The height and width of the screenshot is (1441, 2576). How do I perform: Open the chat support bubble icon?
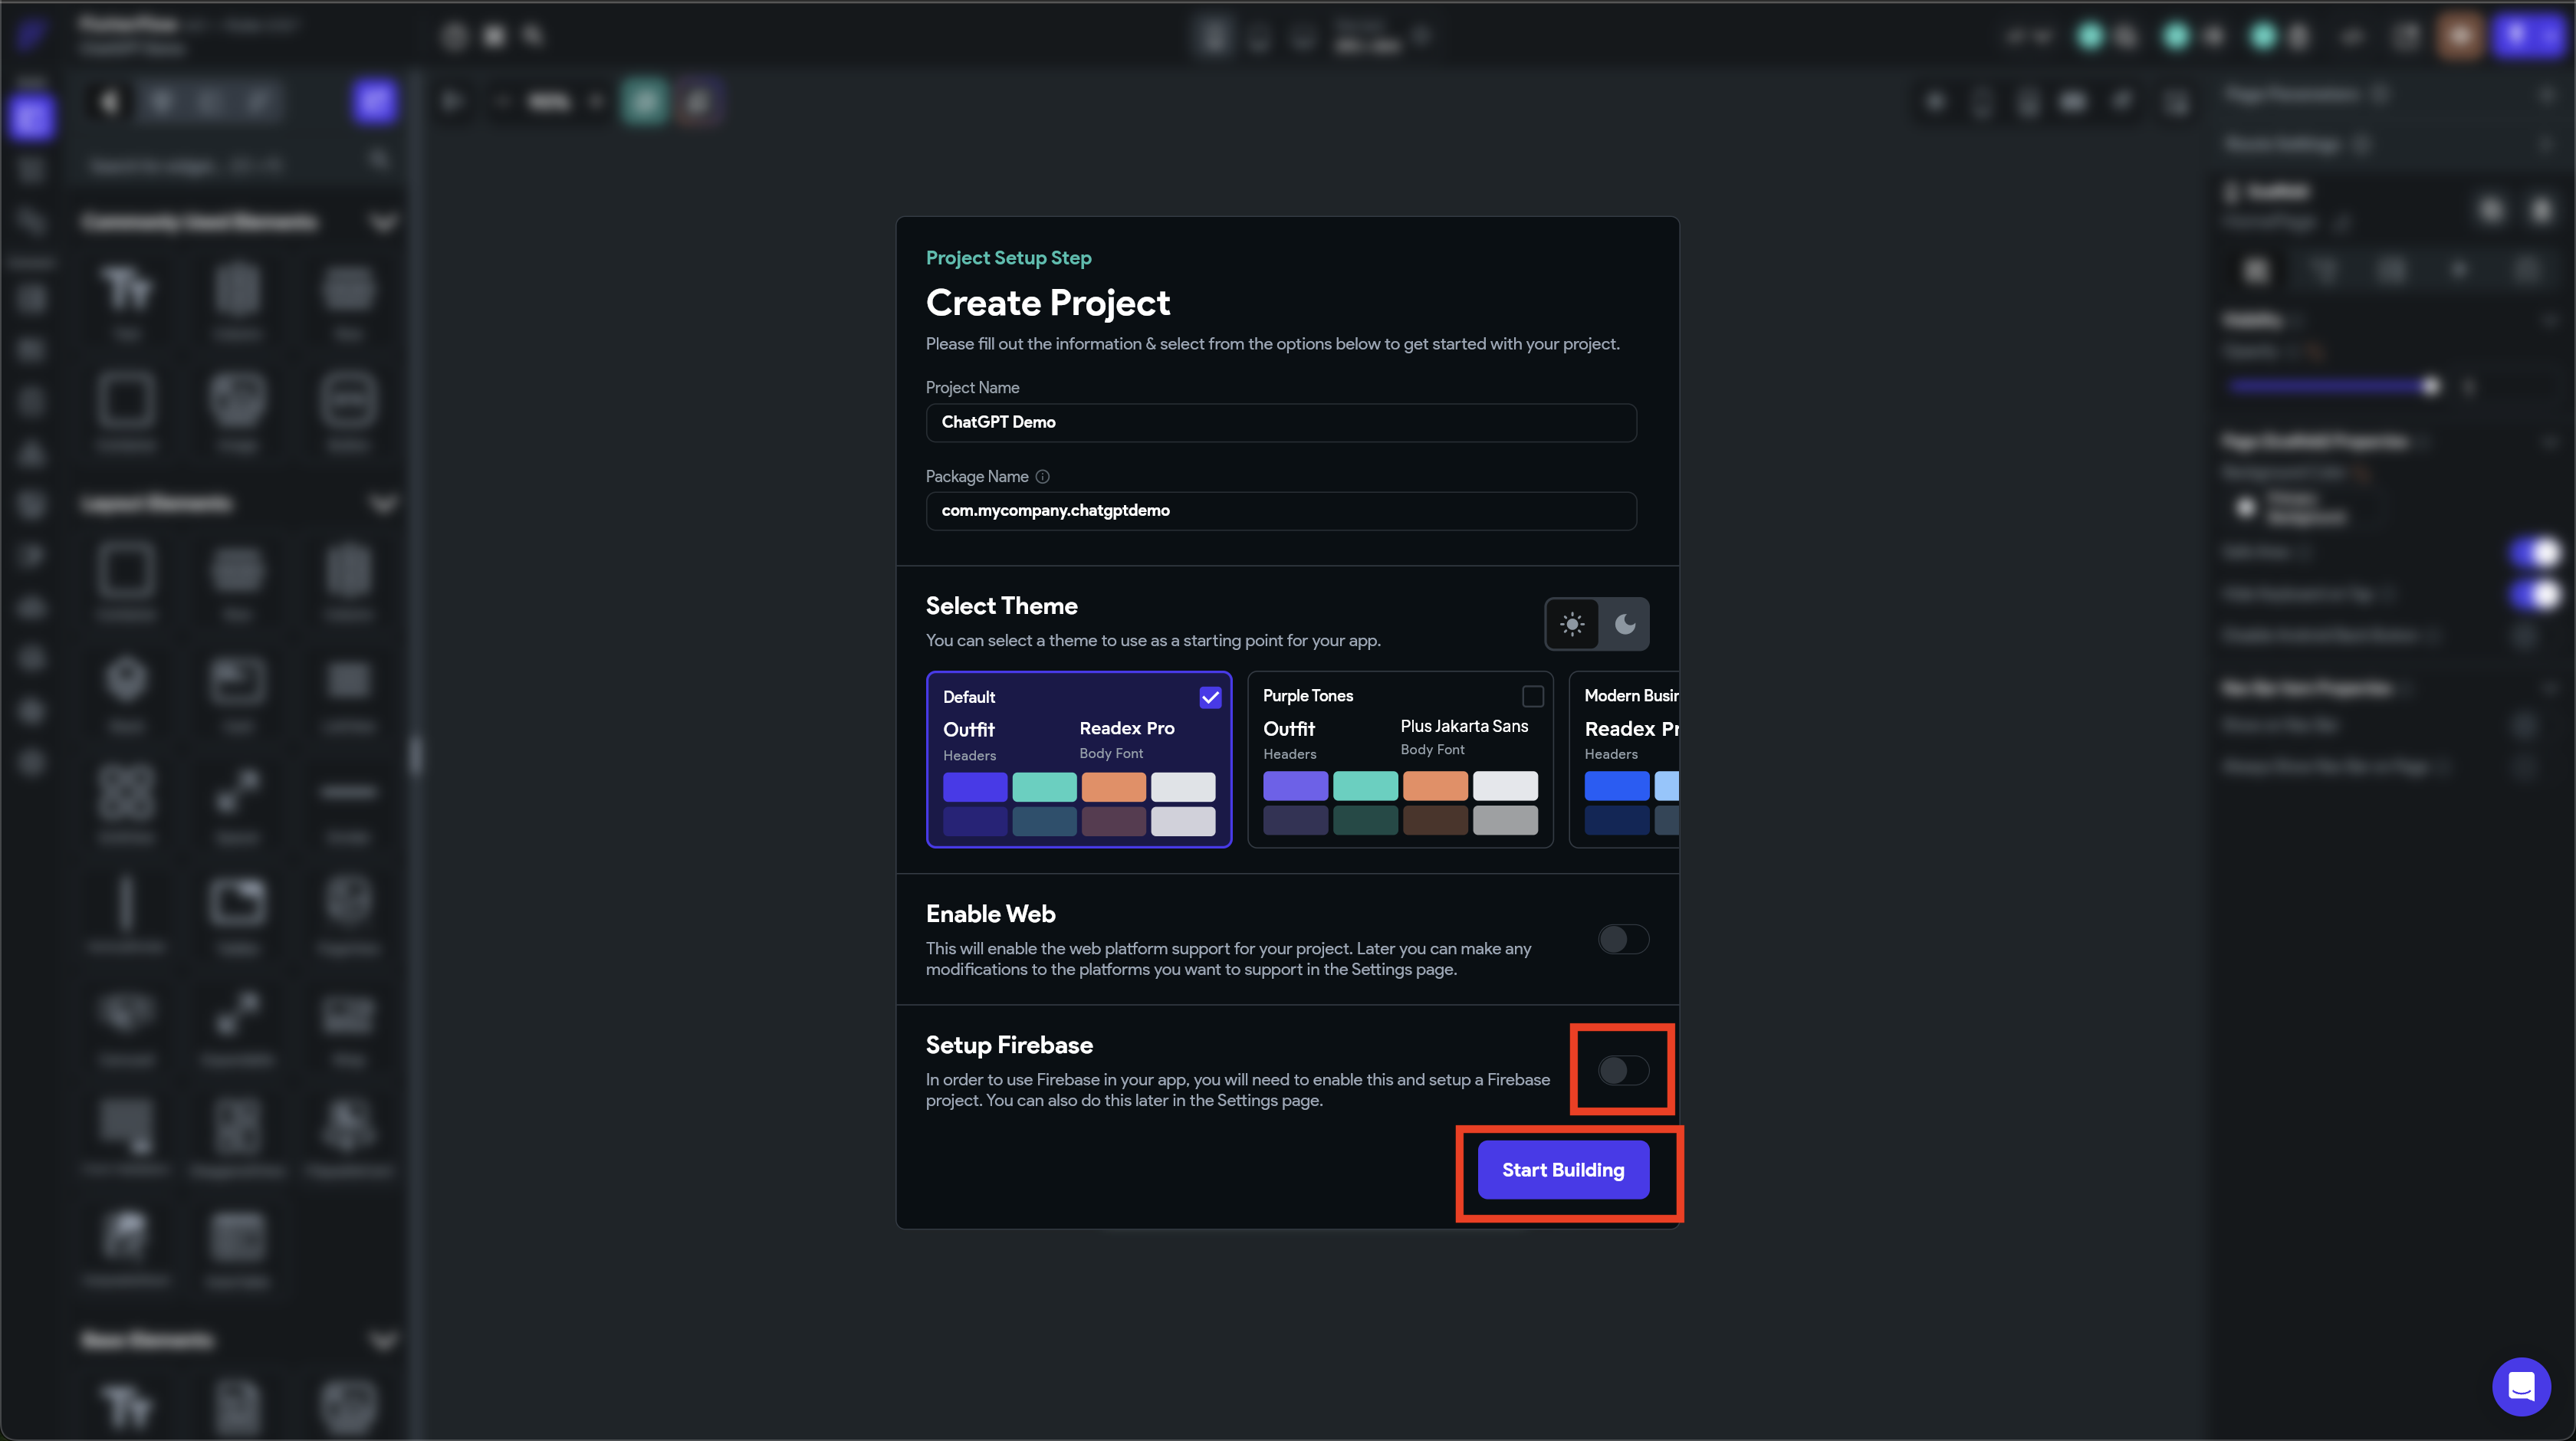pyautogui.click(x=2521, y=1386)
